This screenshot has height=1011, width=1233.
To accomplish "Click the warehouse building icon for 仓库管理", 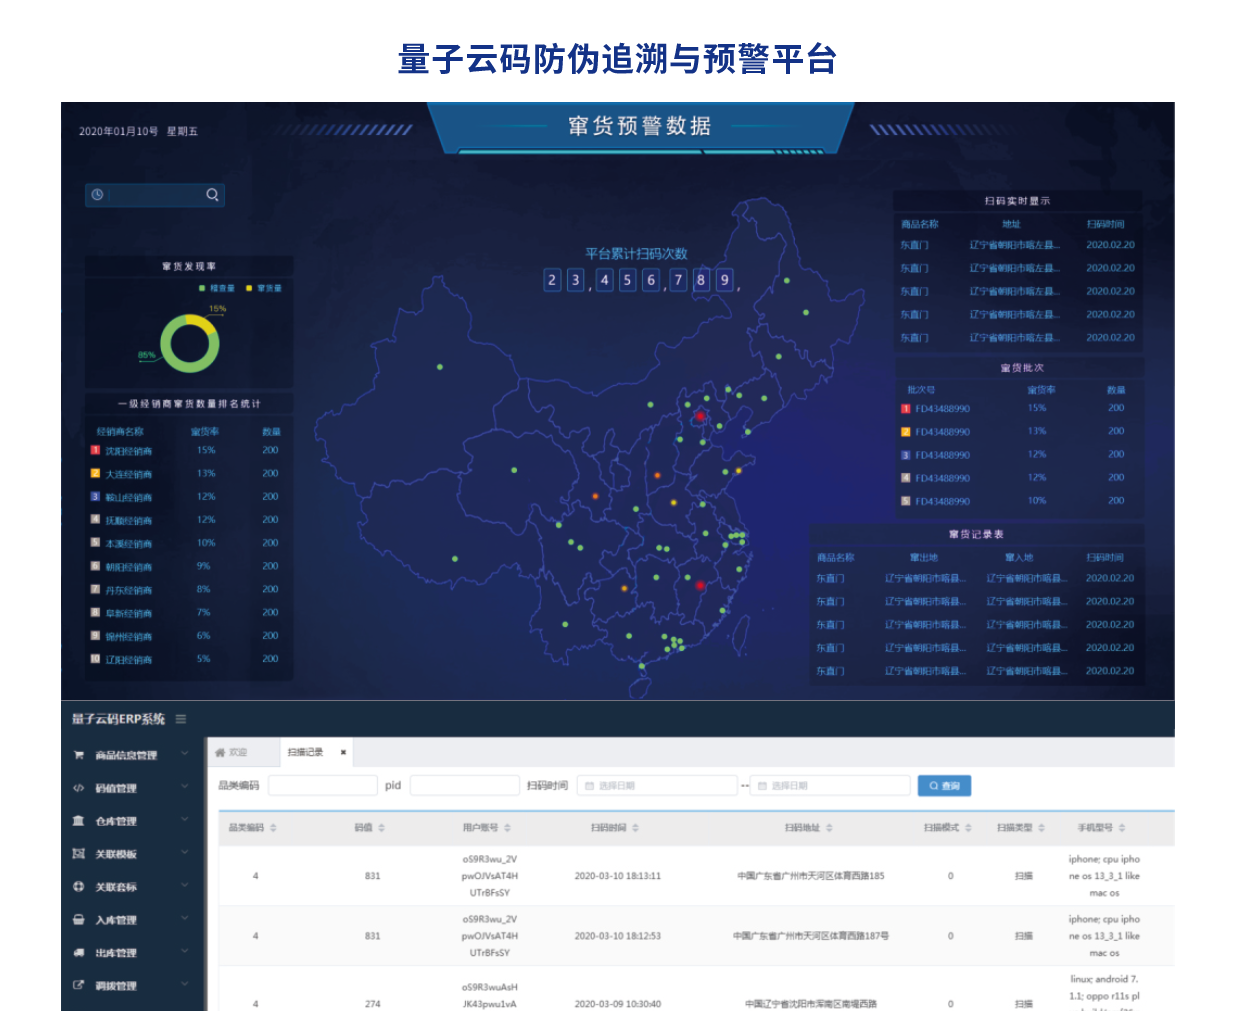I will 78,821.
